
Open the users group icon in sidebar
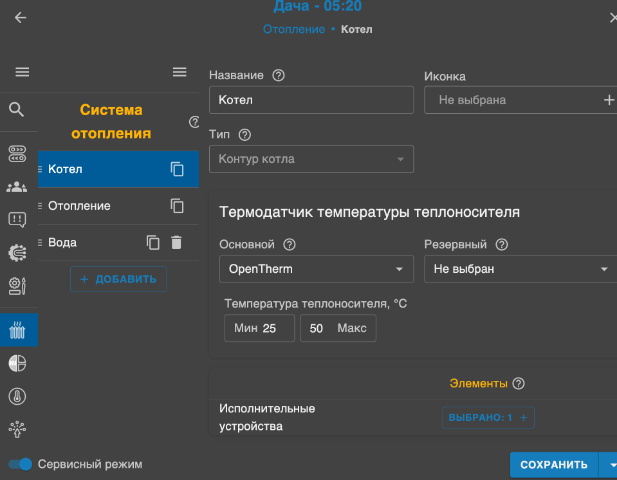point(17,186)
